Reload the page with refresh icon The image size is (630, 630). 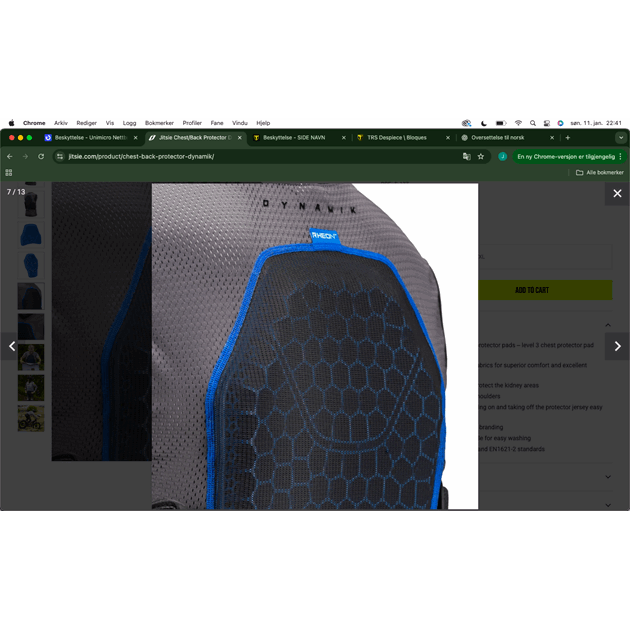tap(41, 156)
